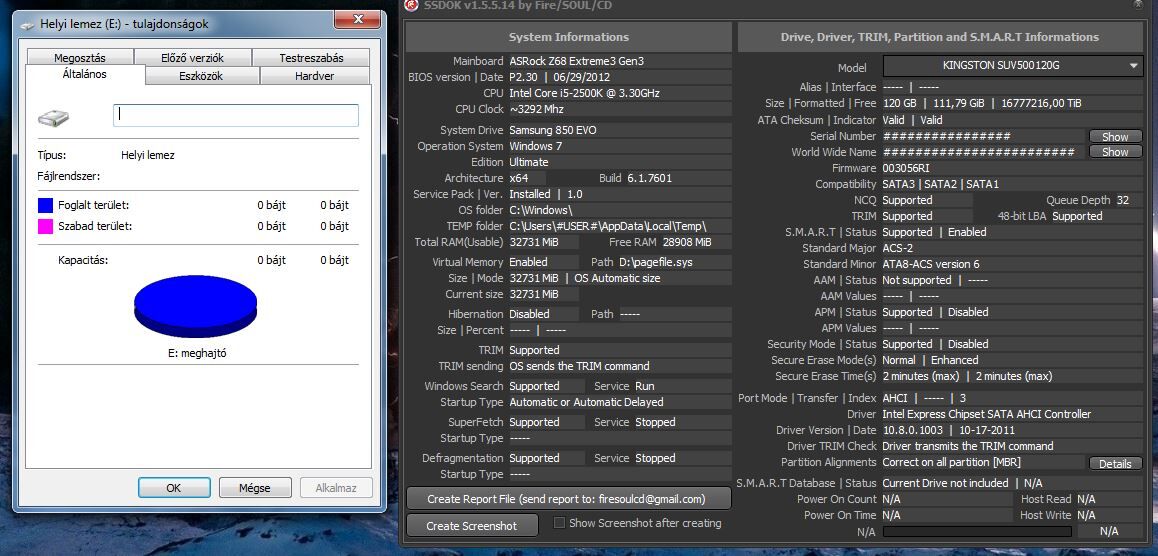
Task: Click the Compatibility value SATA3 | SATA2 | SATA1
Action: [x=940, y=184]
